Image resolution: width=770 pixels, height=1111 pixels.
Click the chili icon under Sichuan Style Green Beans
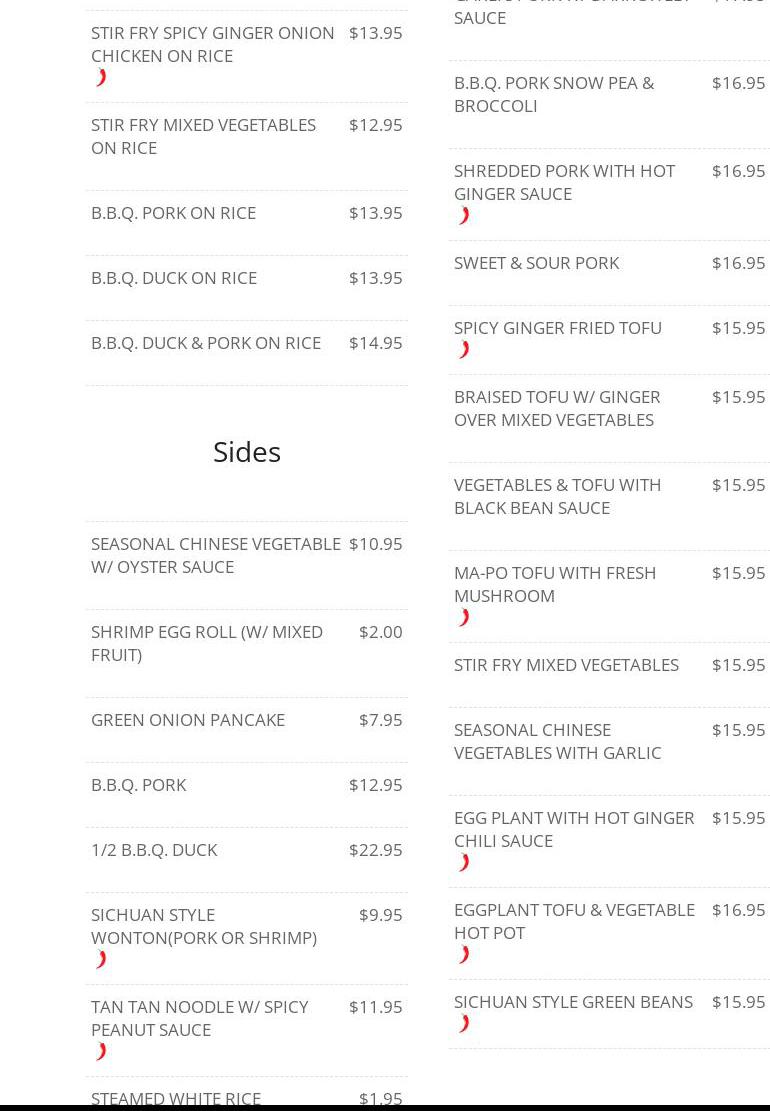(x=464, y=1024)
